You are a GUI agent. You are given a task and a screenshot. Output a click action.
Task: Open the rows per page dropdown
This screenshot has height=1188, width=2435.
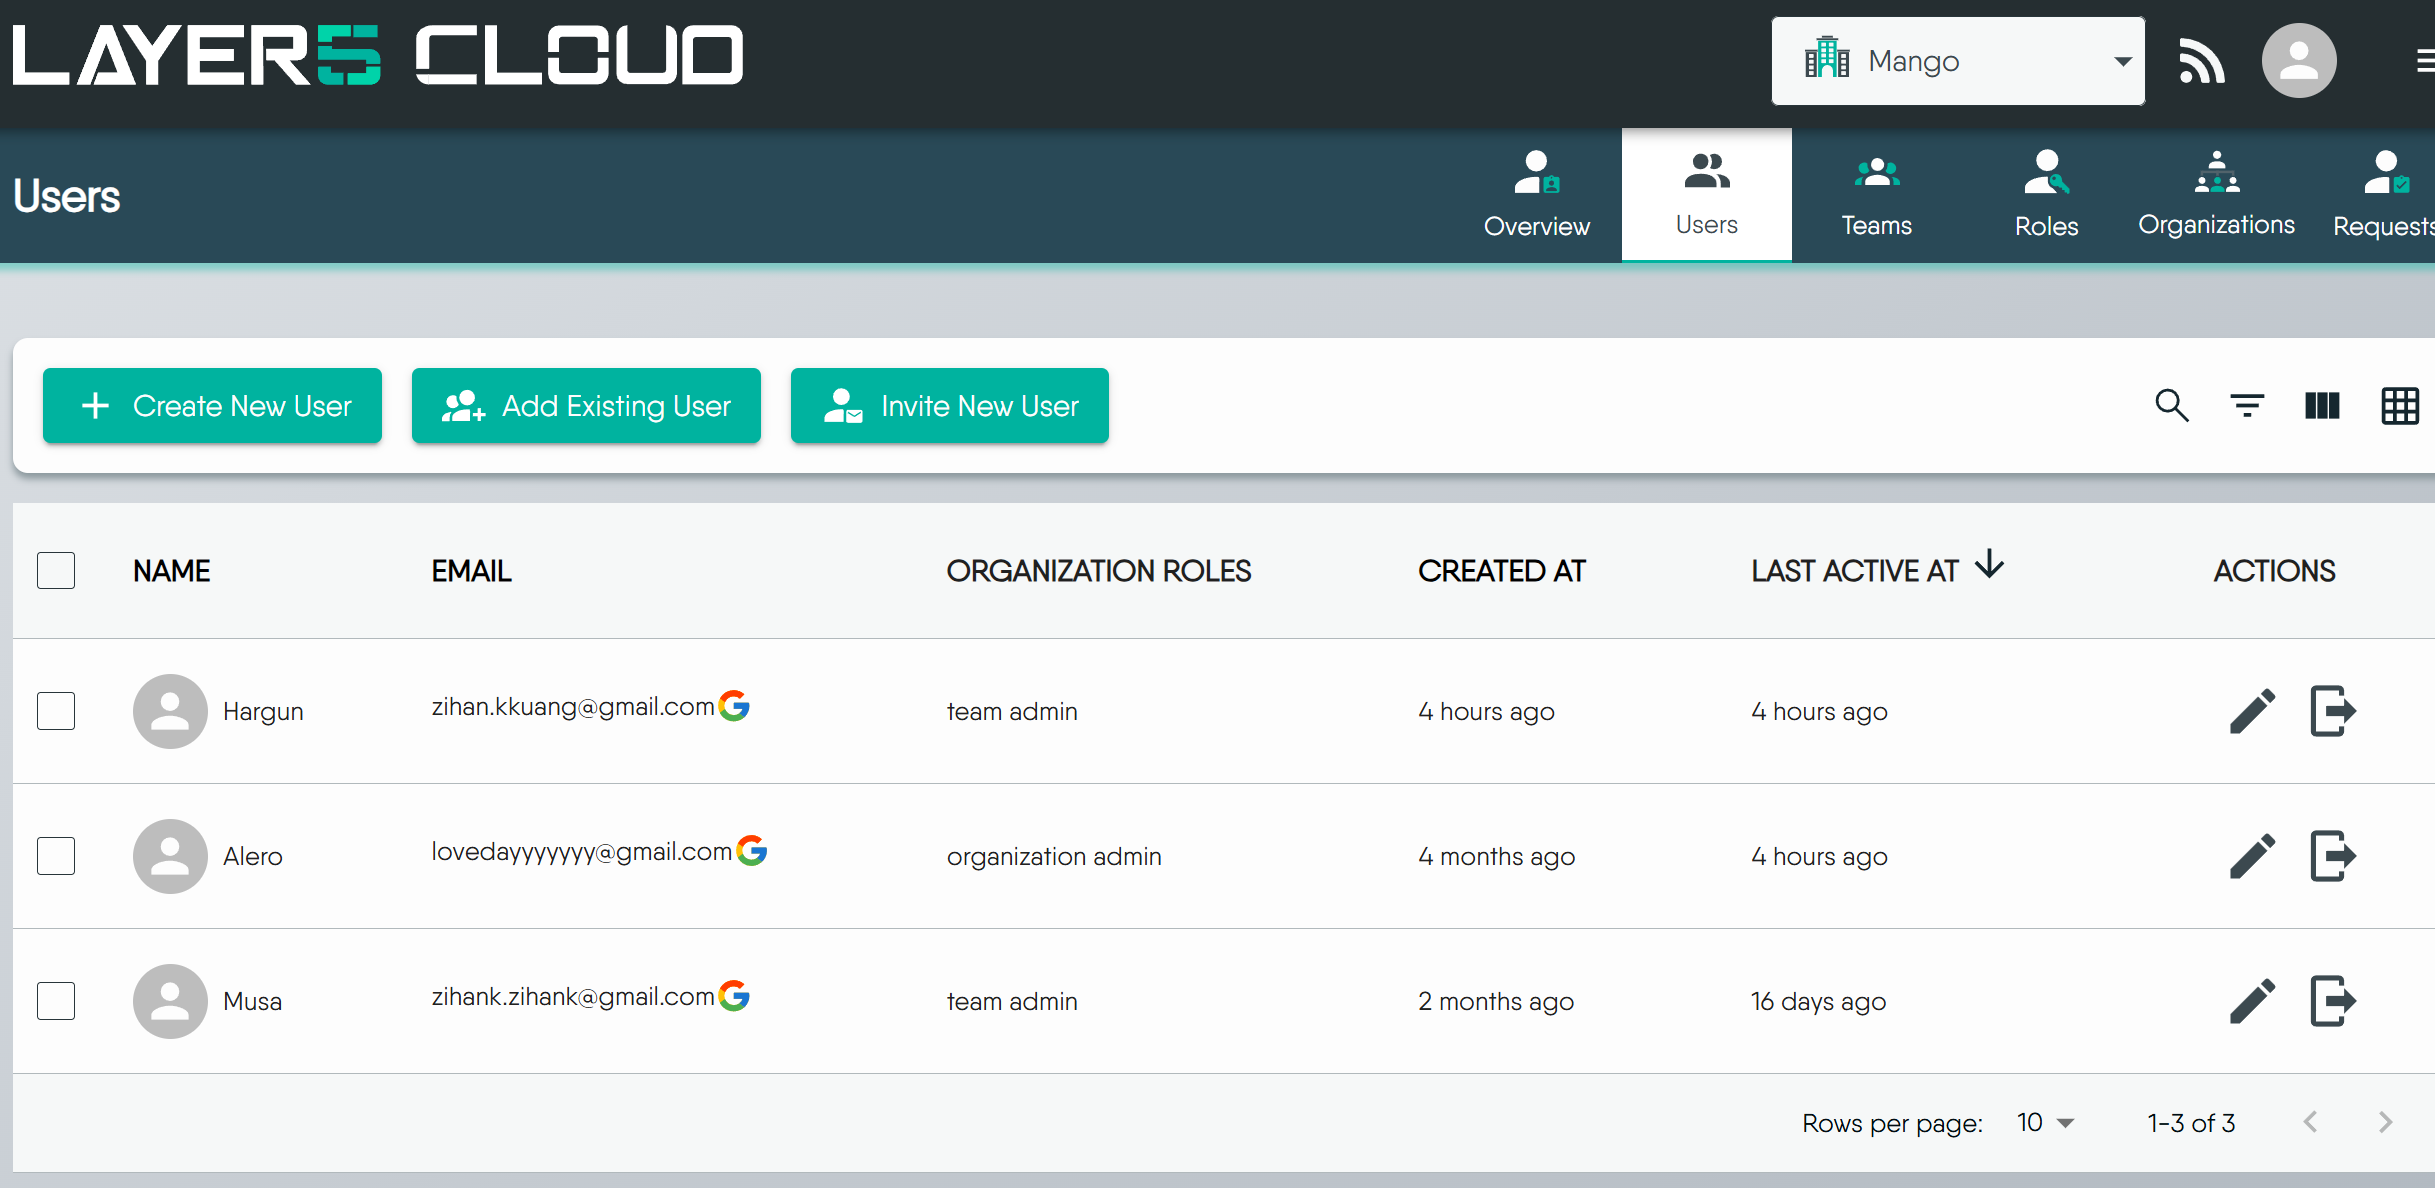[2042, 1122]
